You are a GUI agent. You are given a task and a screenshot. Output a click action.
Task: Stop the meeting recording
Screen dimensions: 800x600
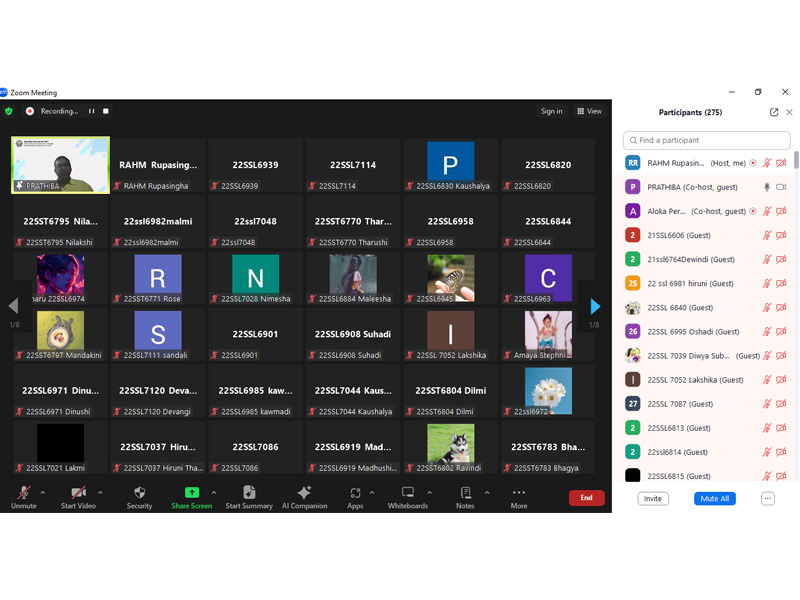pos(106,111)
